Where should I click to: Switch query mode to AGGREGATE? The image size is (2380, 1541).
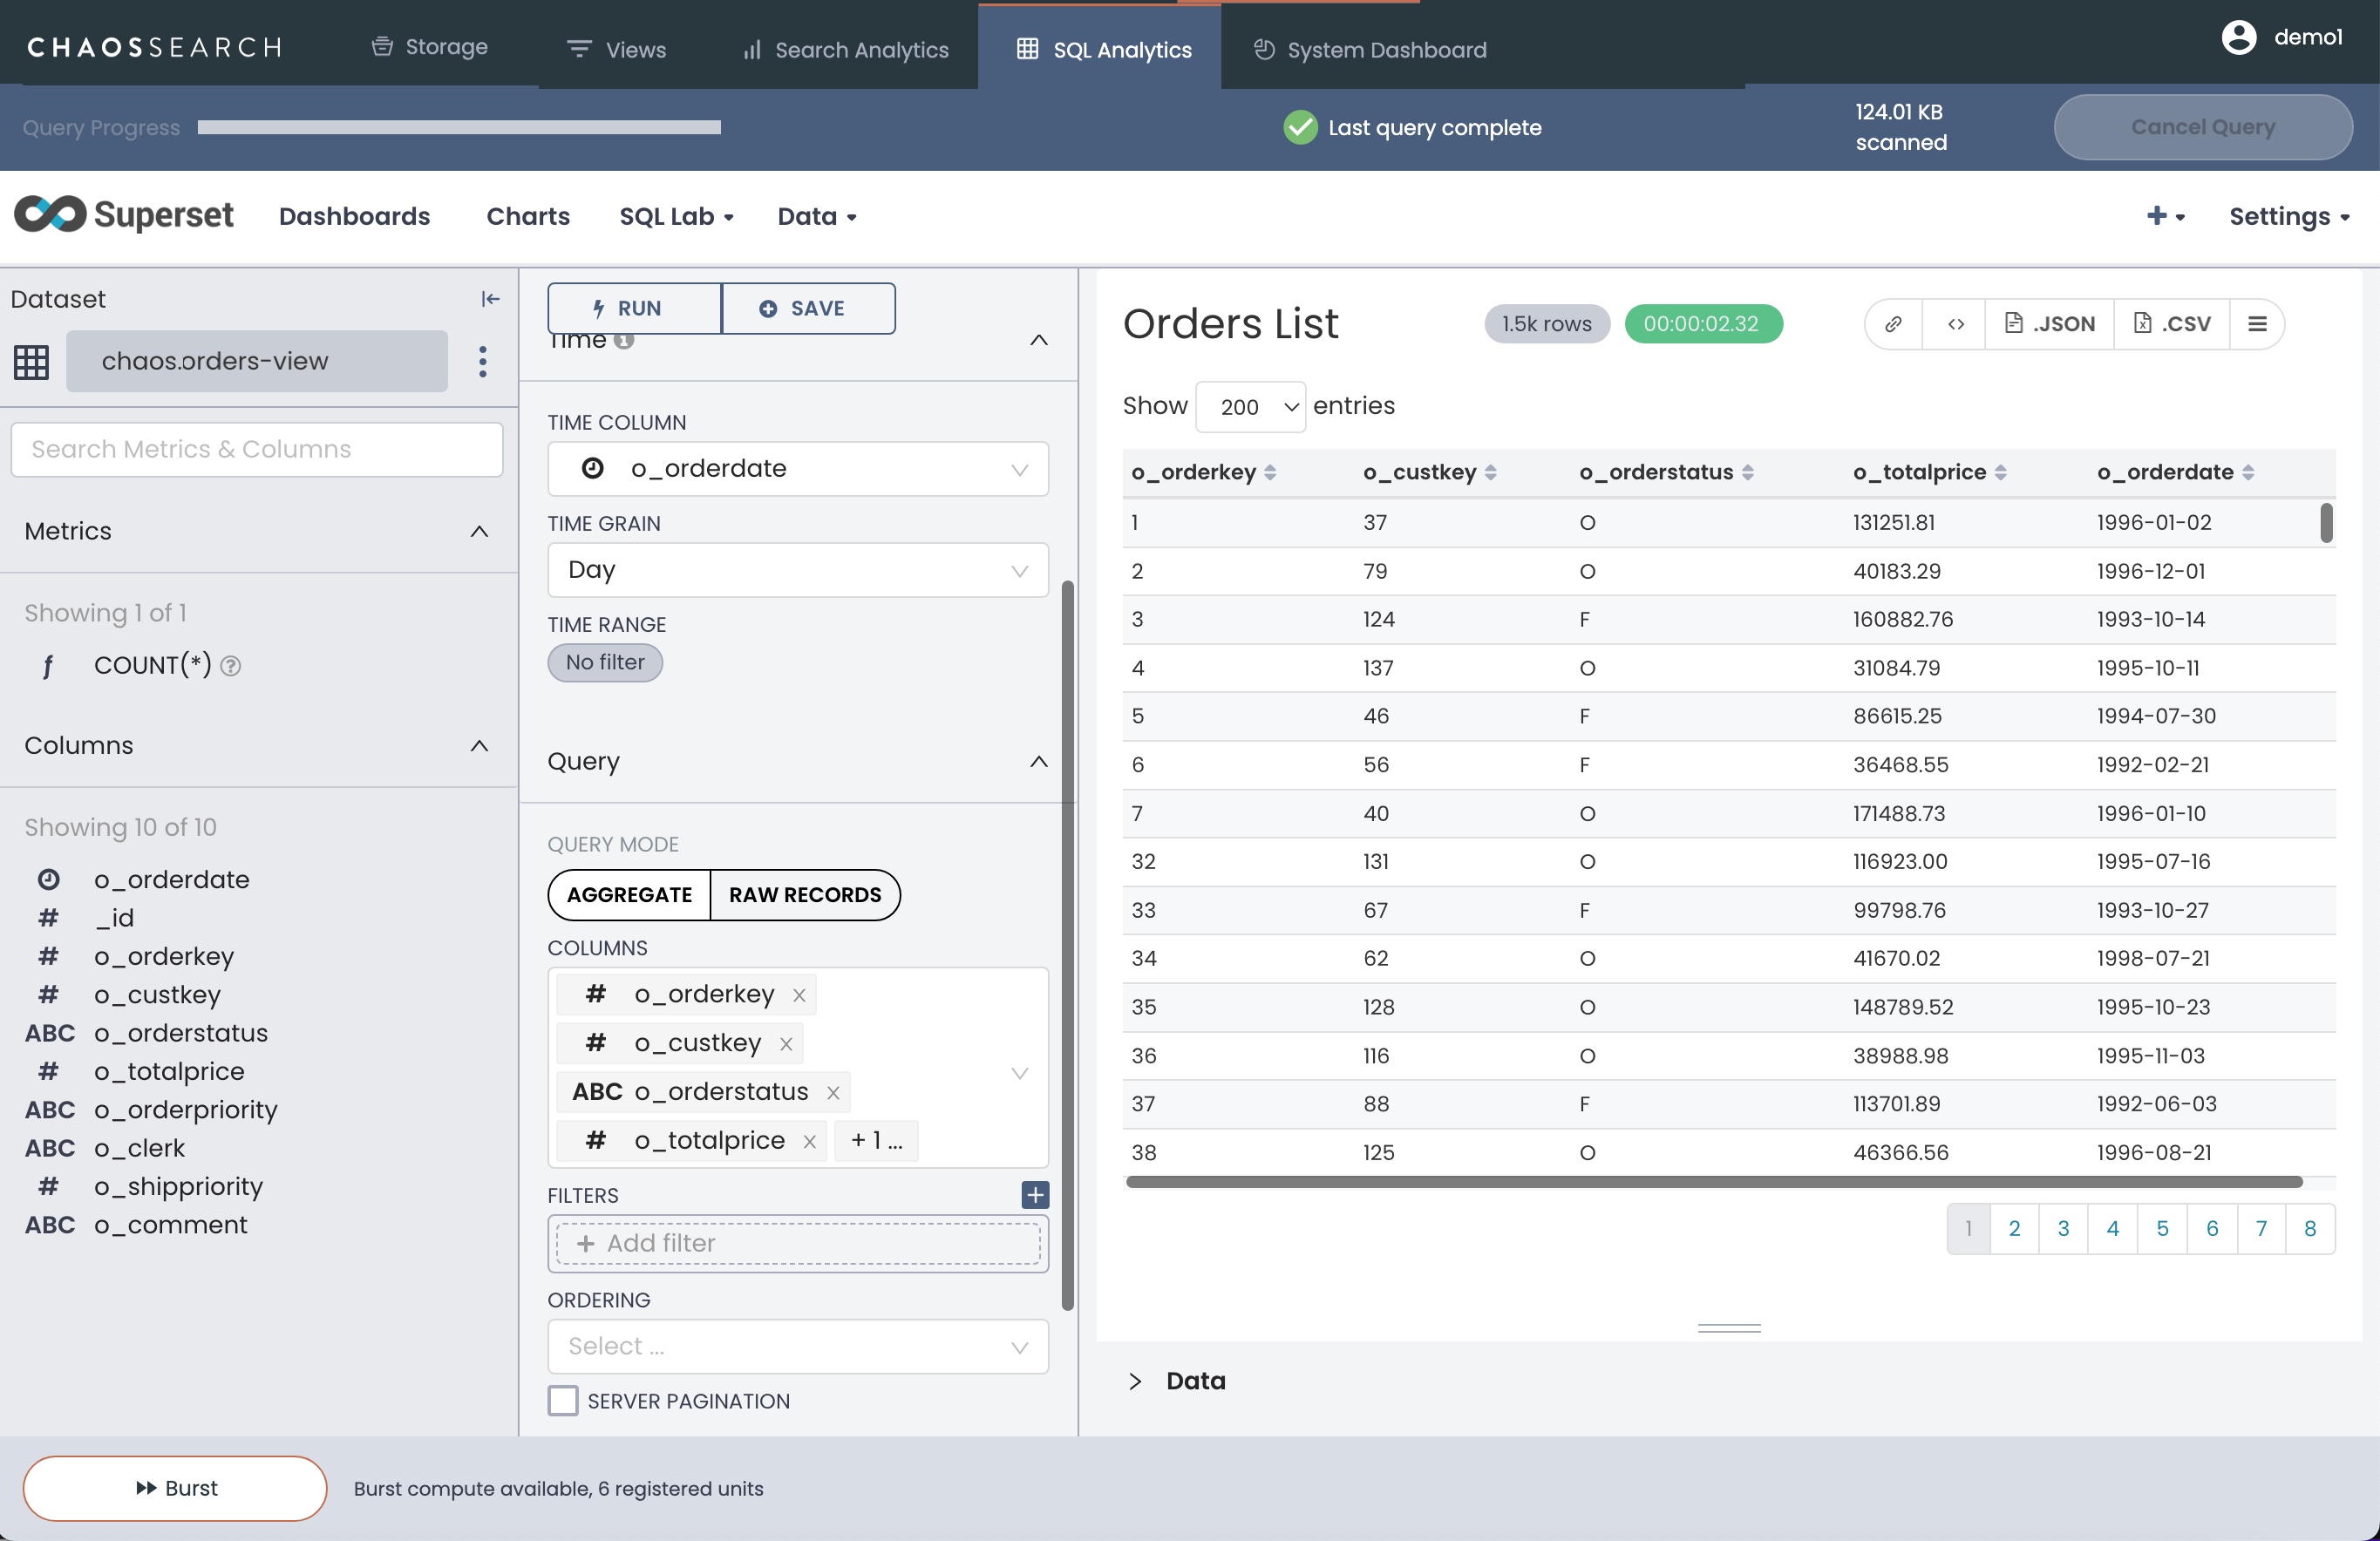[x=629, y=895]
